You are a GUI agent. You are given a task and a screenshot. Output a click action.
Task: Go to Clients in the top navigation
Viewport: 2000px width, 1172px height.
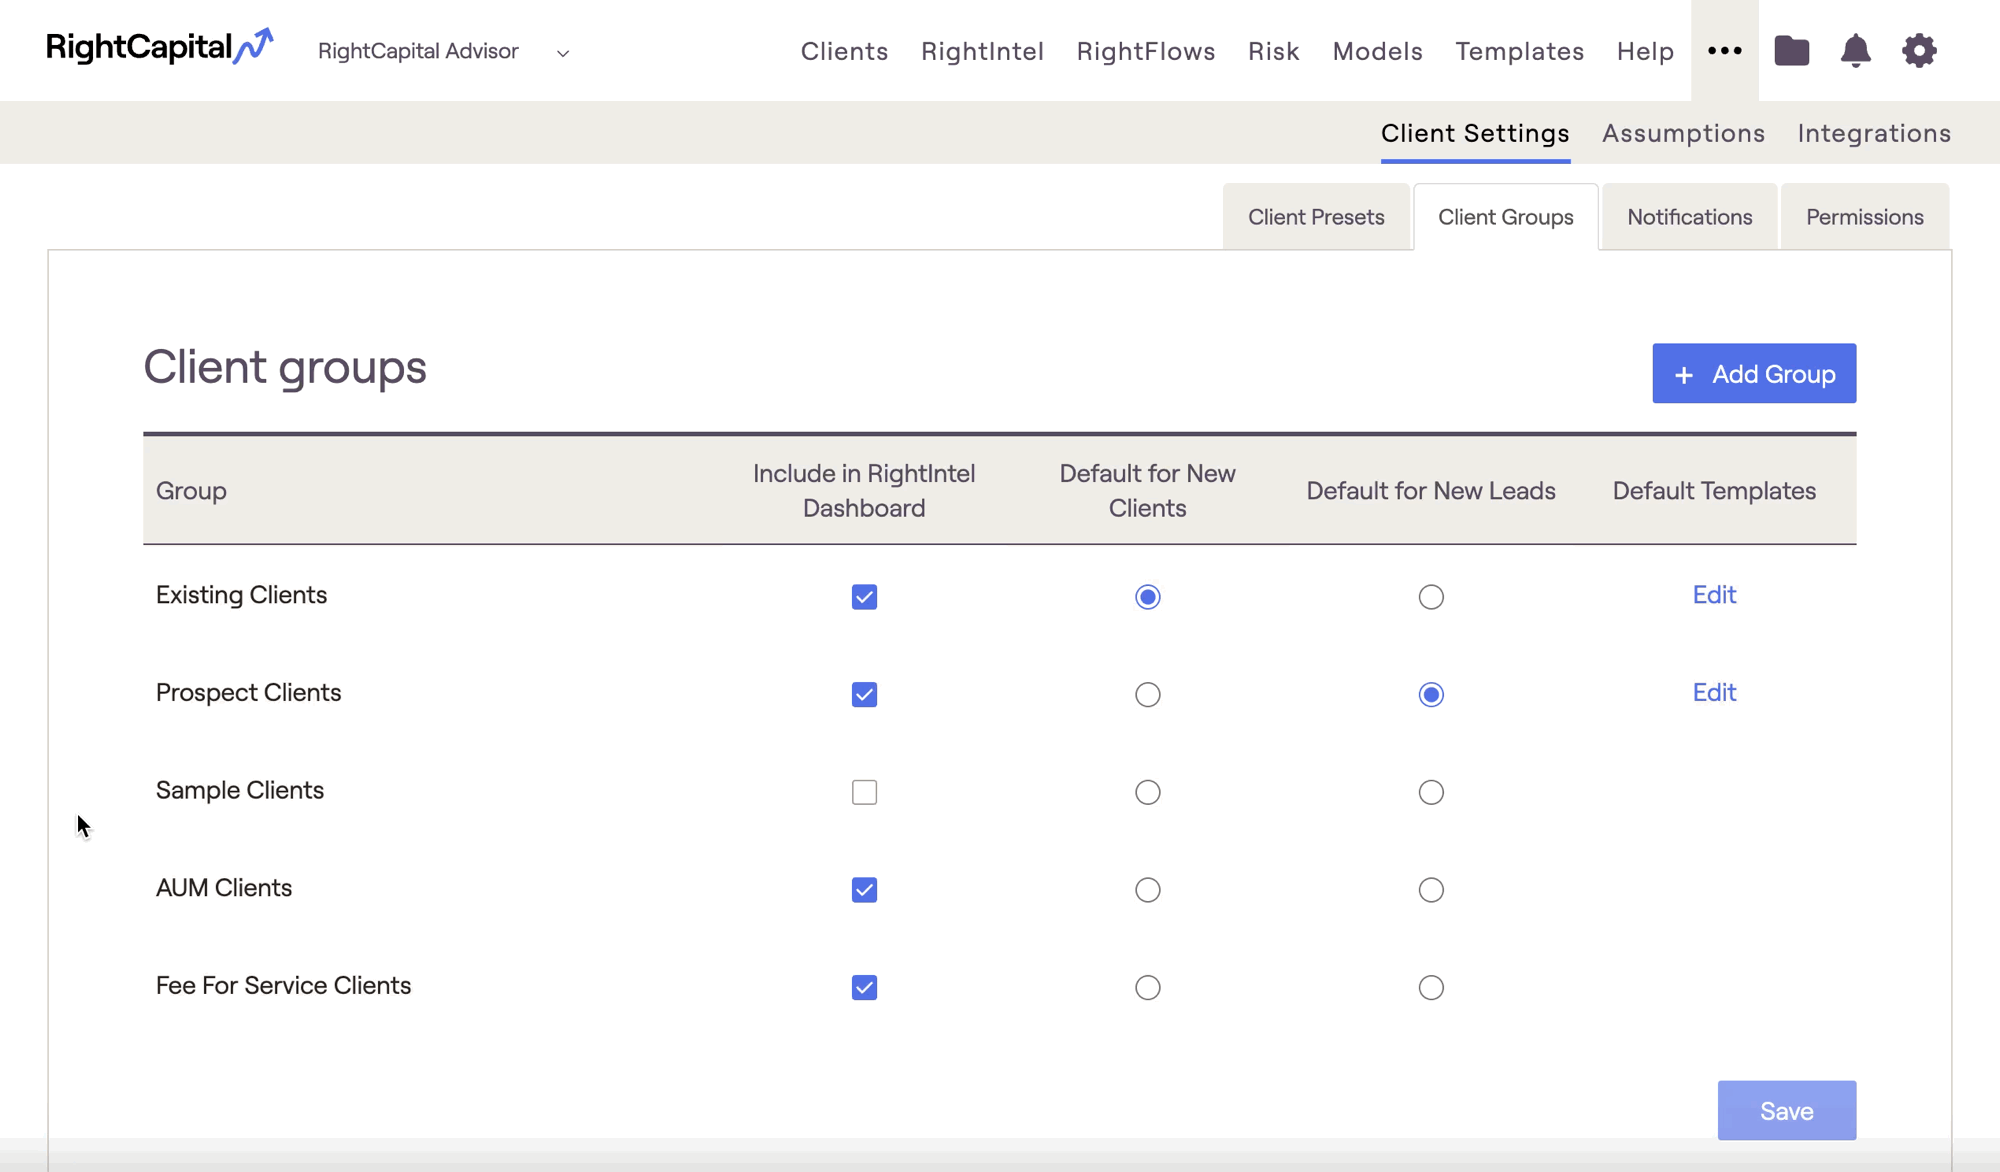844,51
